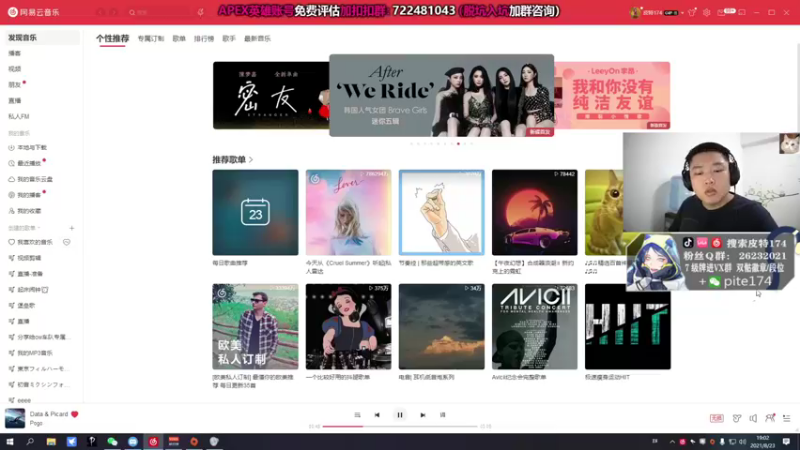This screenshot has height=450, width=800.
Task: Open the play queue list icon
Action: pyautogui.click(x=787, y=418)
